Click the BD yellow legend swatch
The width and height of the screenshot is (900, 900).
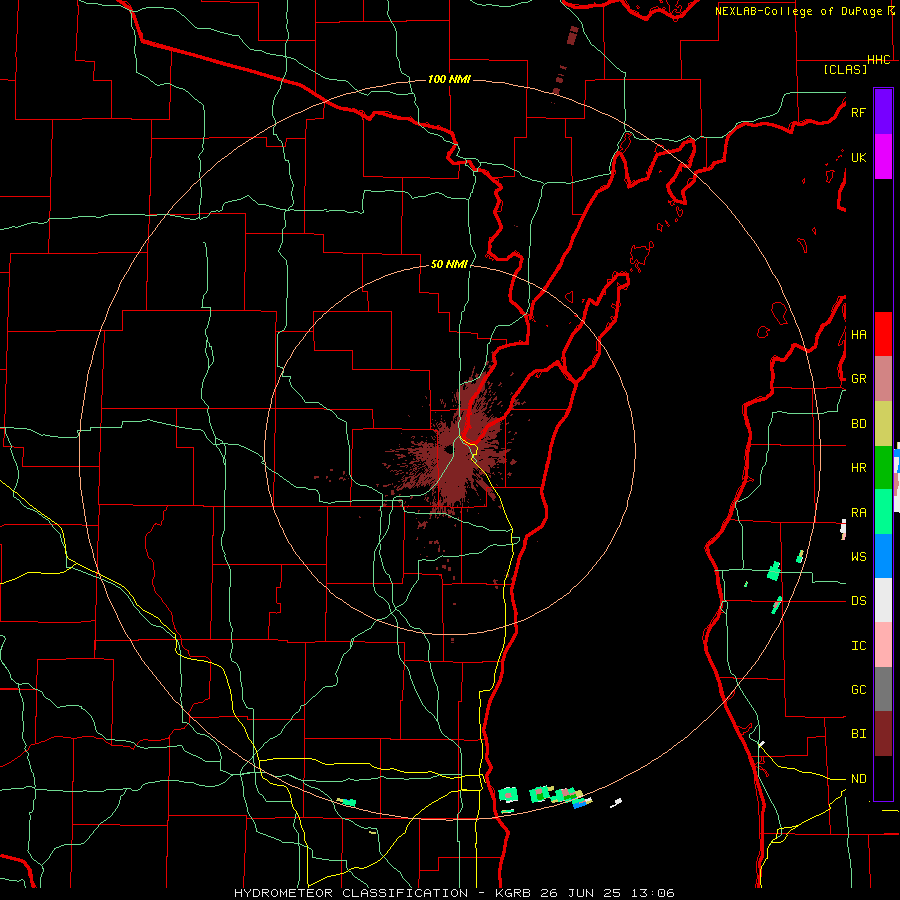883,424
